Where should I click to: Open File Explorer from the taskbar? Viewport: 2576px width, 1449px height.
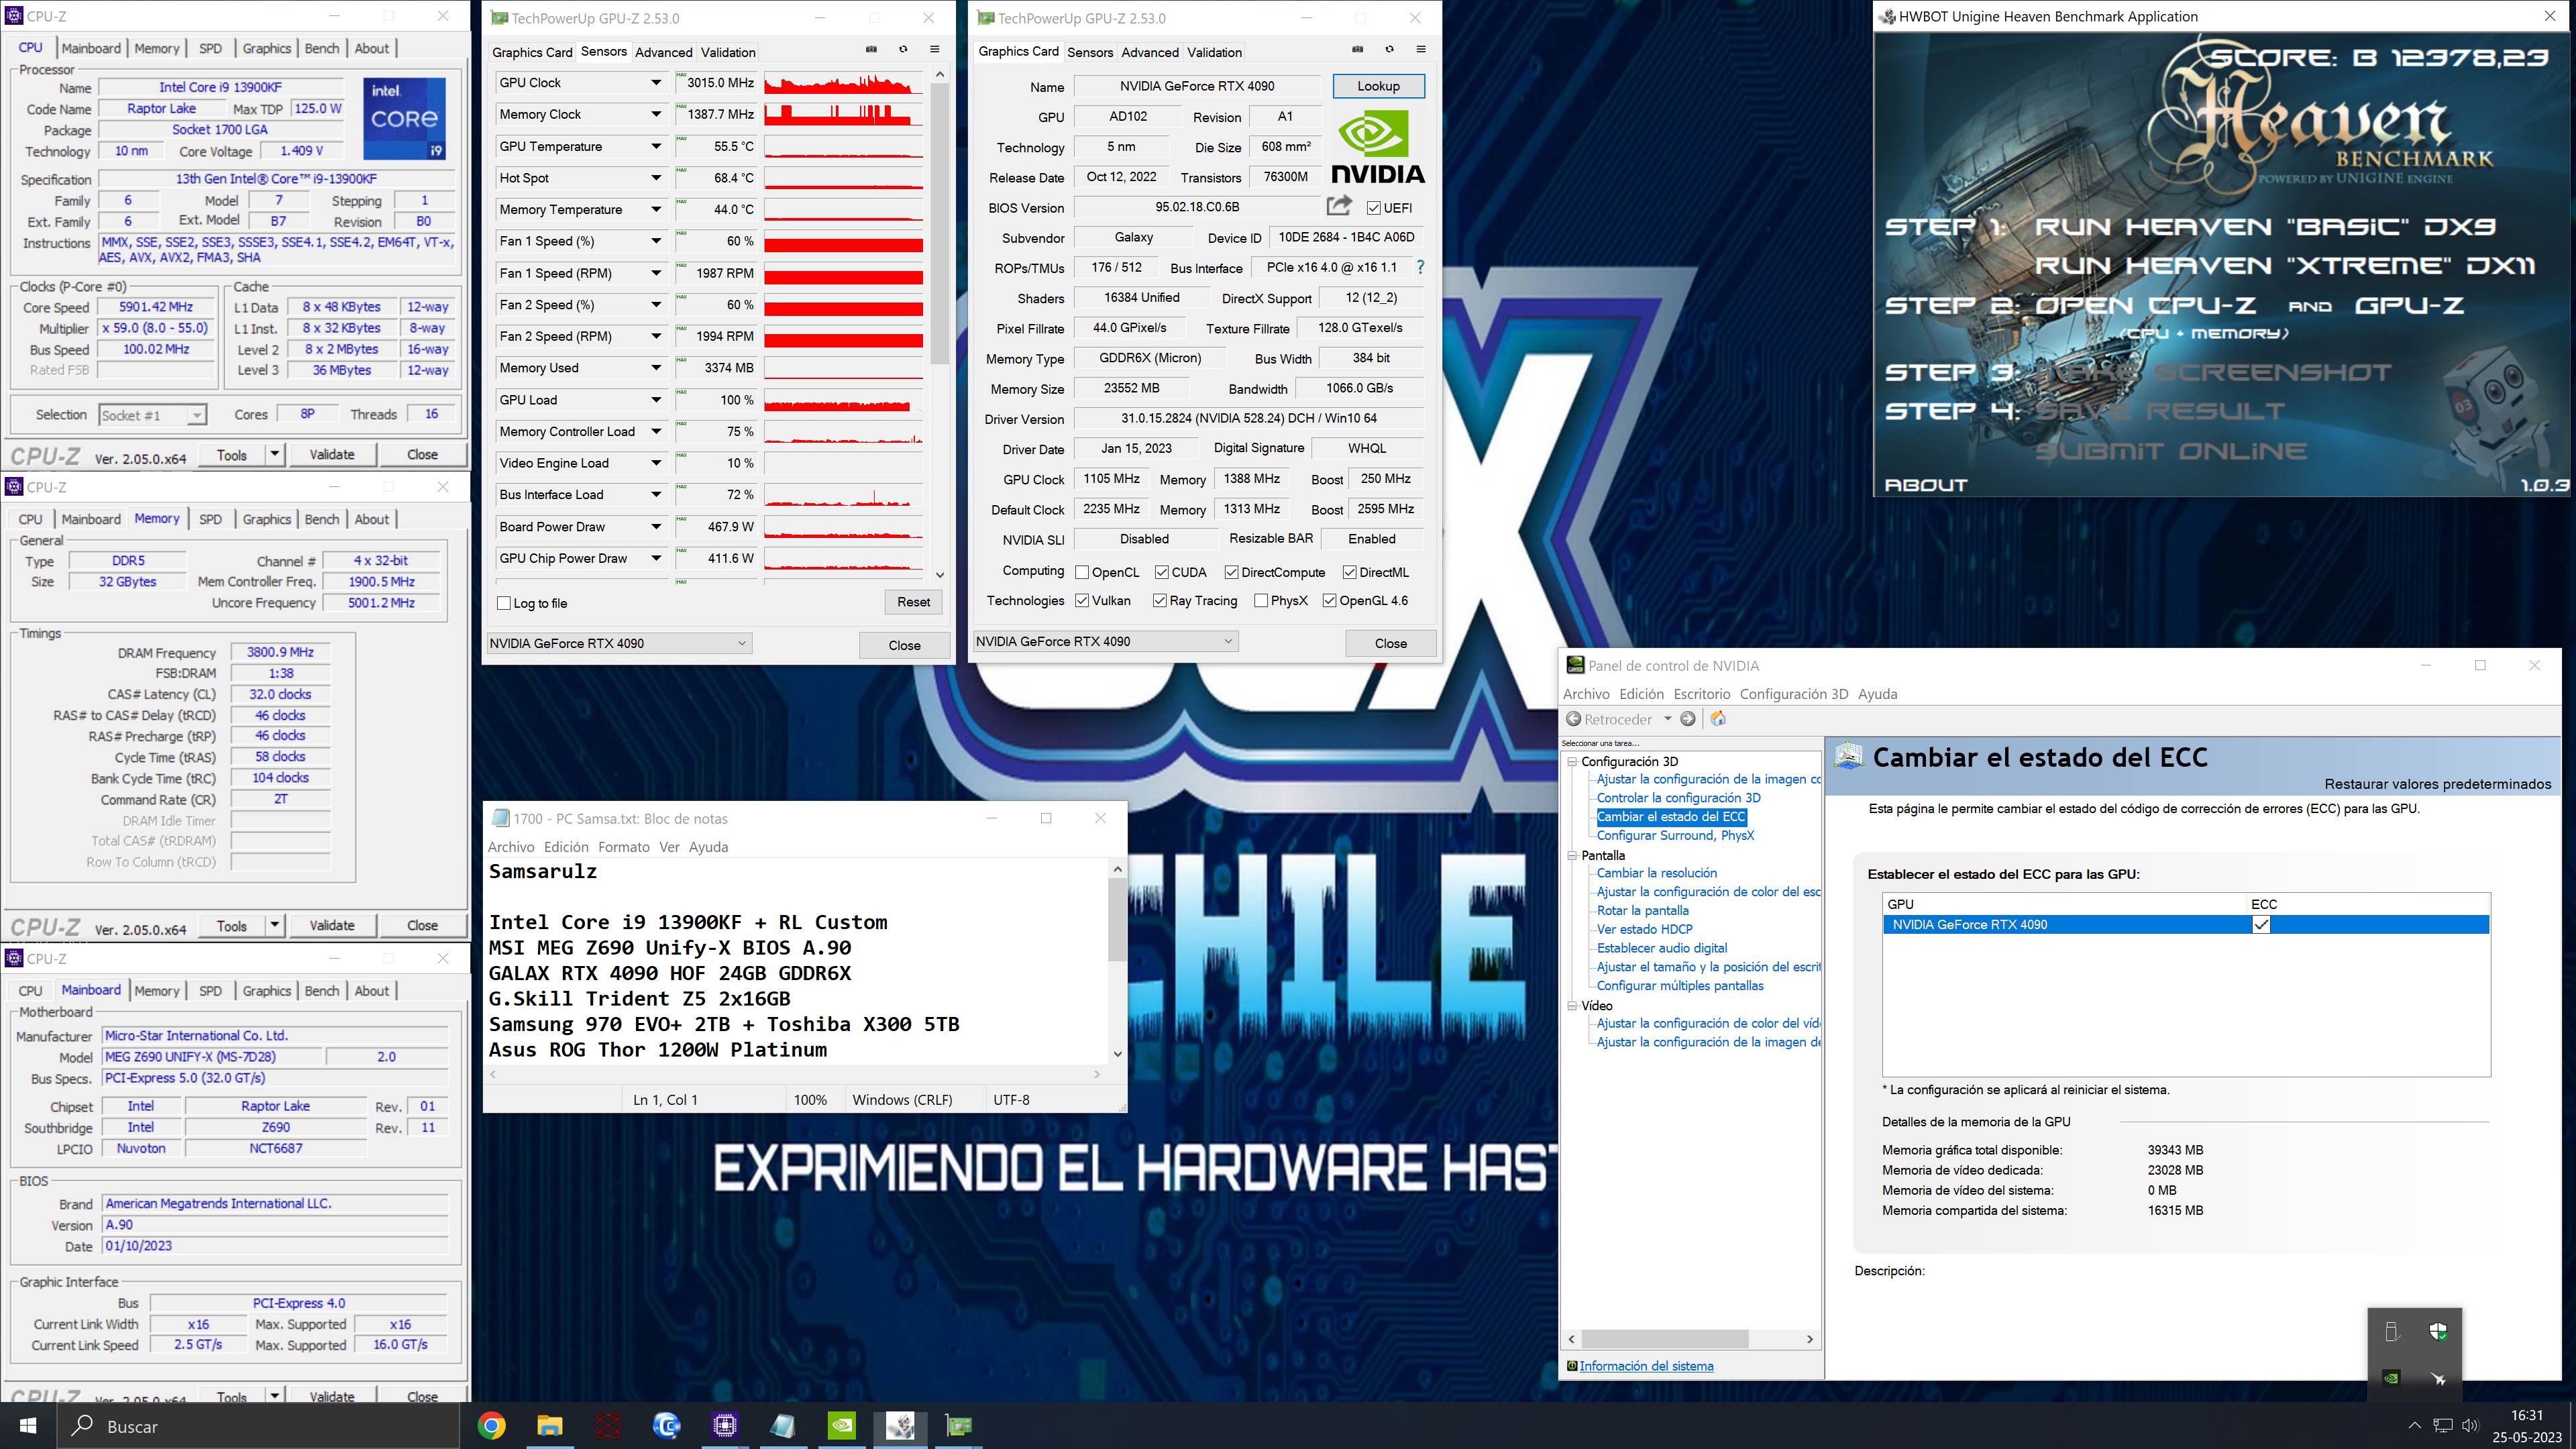550,1426
